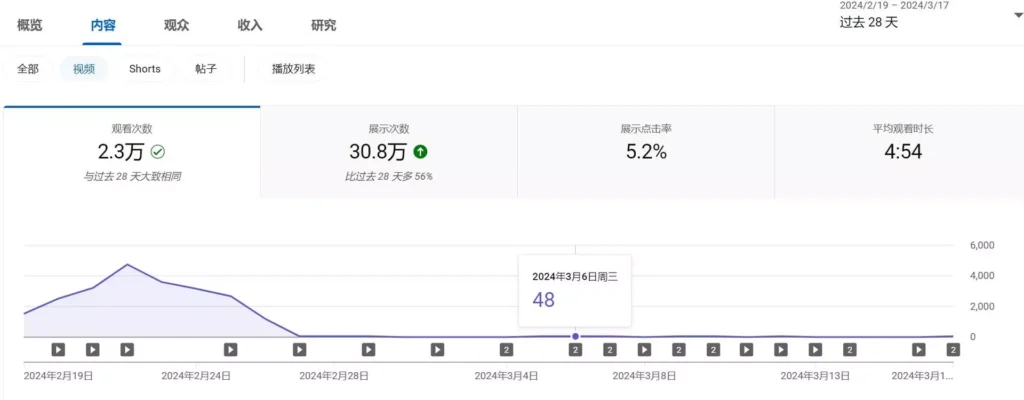The width and height of the screenshot is (1024, 400).
Task: Click the '2' marker below the Mar 6 data point
Action: point(575,349)
